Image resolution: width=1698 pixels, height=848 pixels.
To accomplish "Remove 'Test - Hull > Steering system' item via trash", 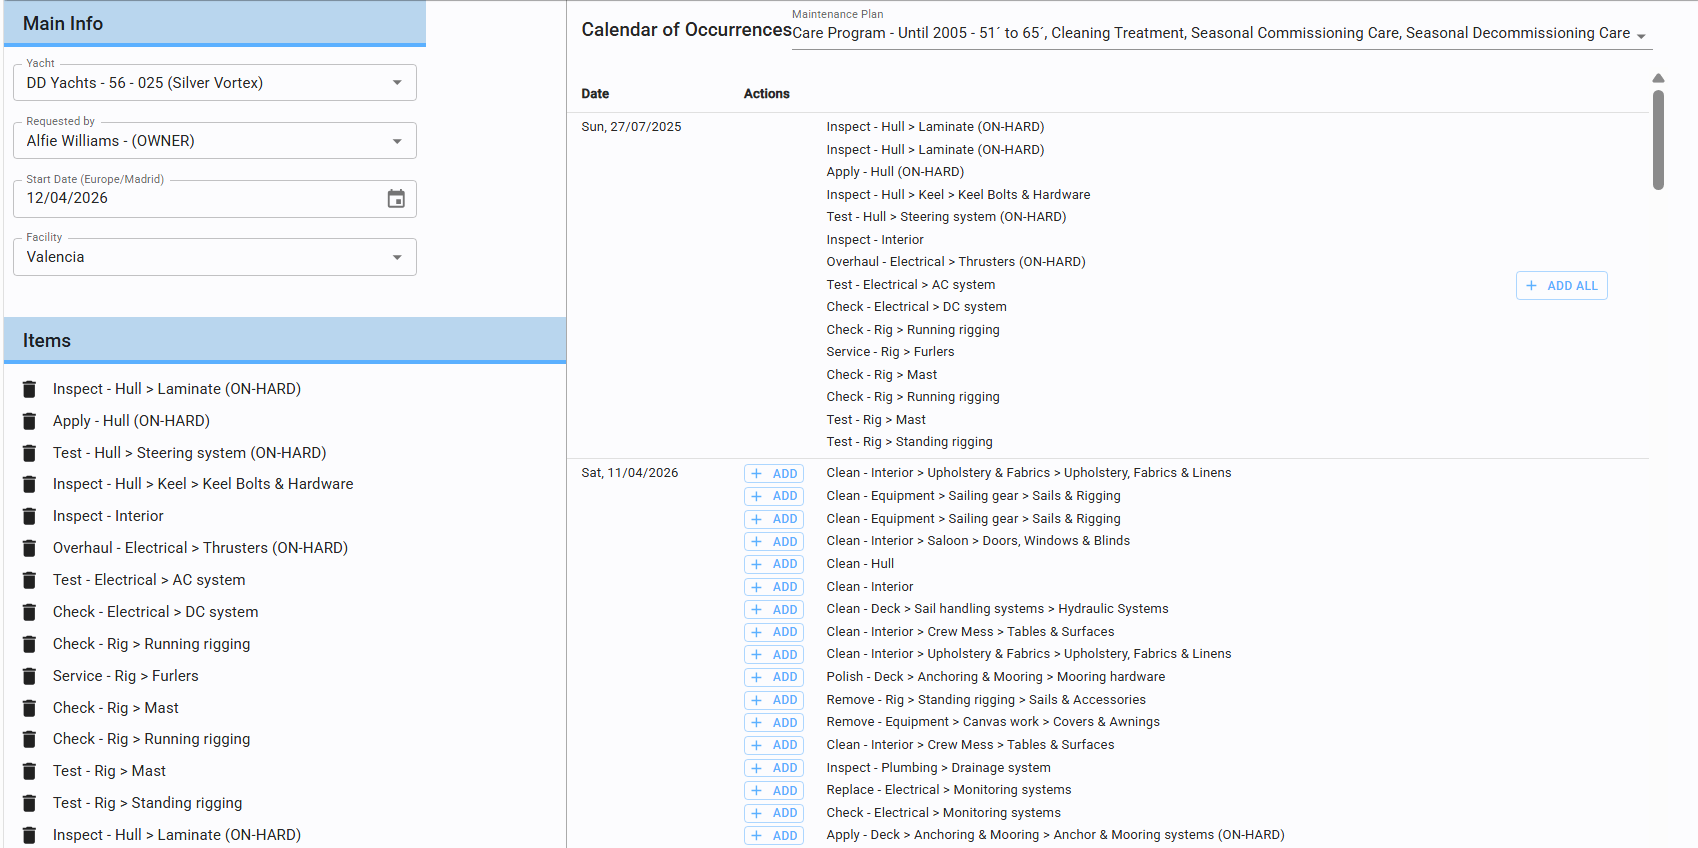I will 30,453.
